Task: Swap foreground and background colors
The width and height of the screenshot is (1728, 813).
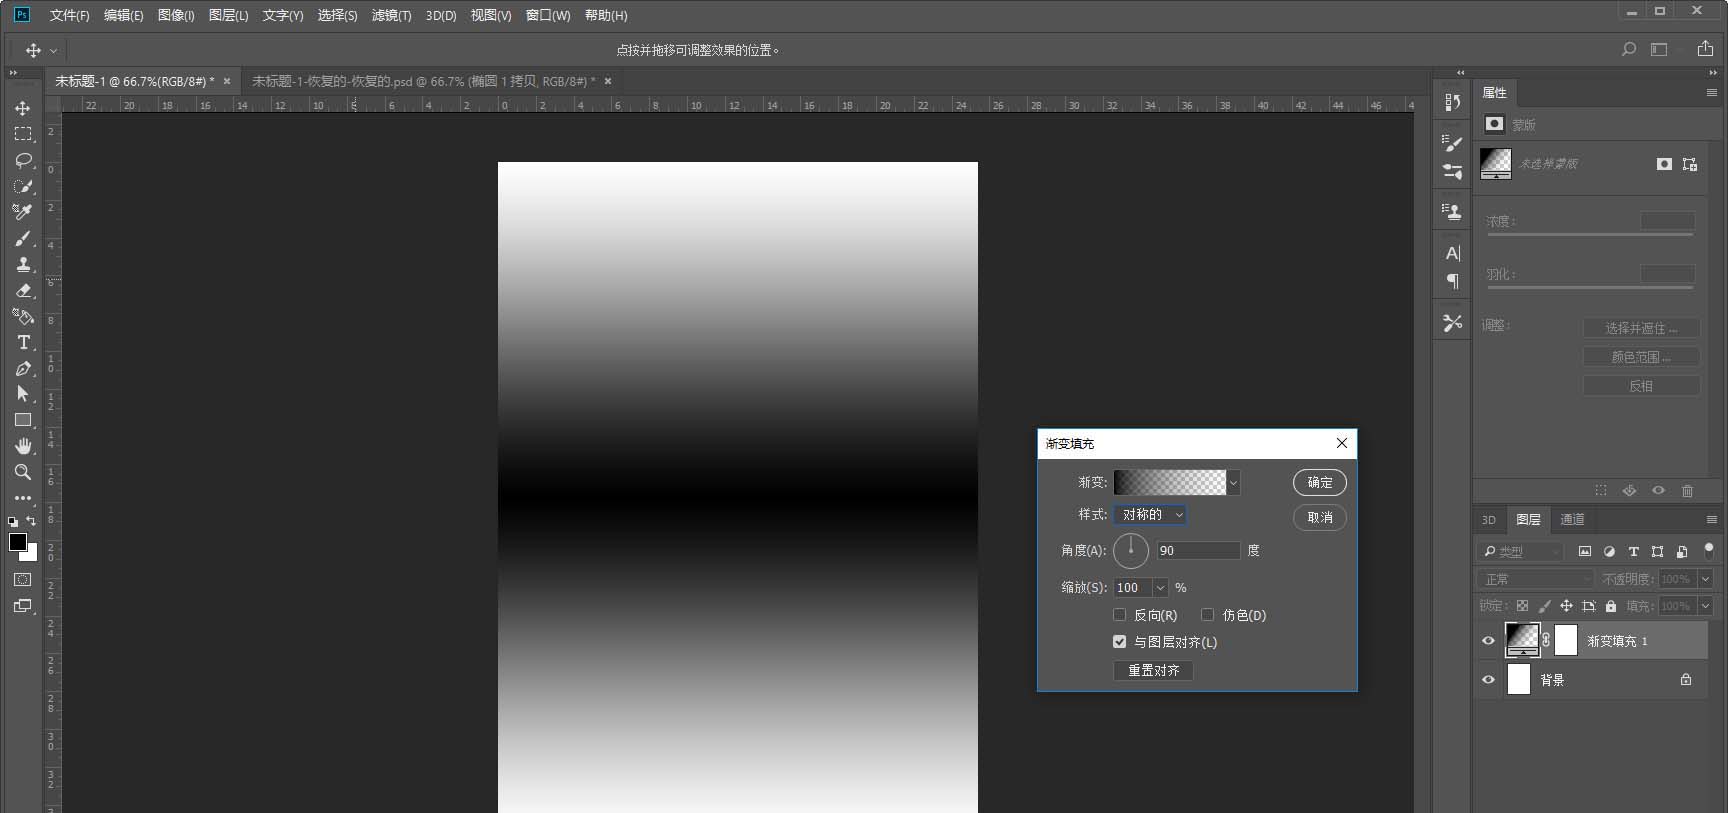Action: [31, 521]
